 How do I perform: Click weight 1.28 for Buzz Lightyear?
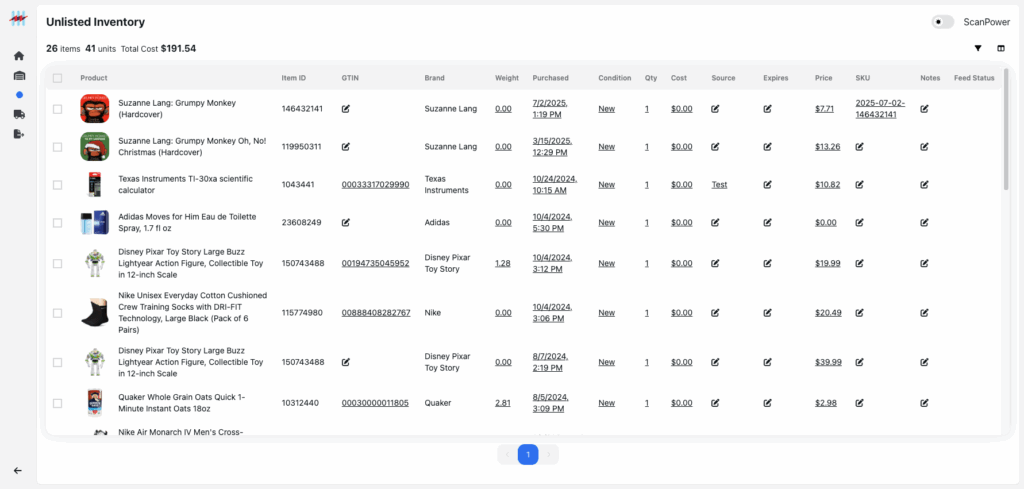click(503, 263)
